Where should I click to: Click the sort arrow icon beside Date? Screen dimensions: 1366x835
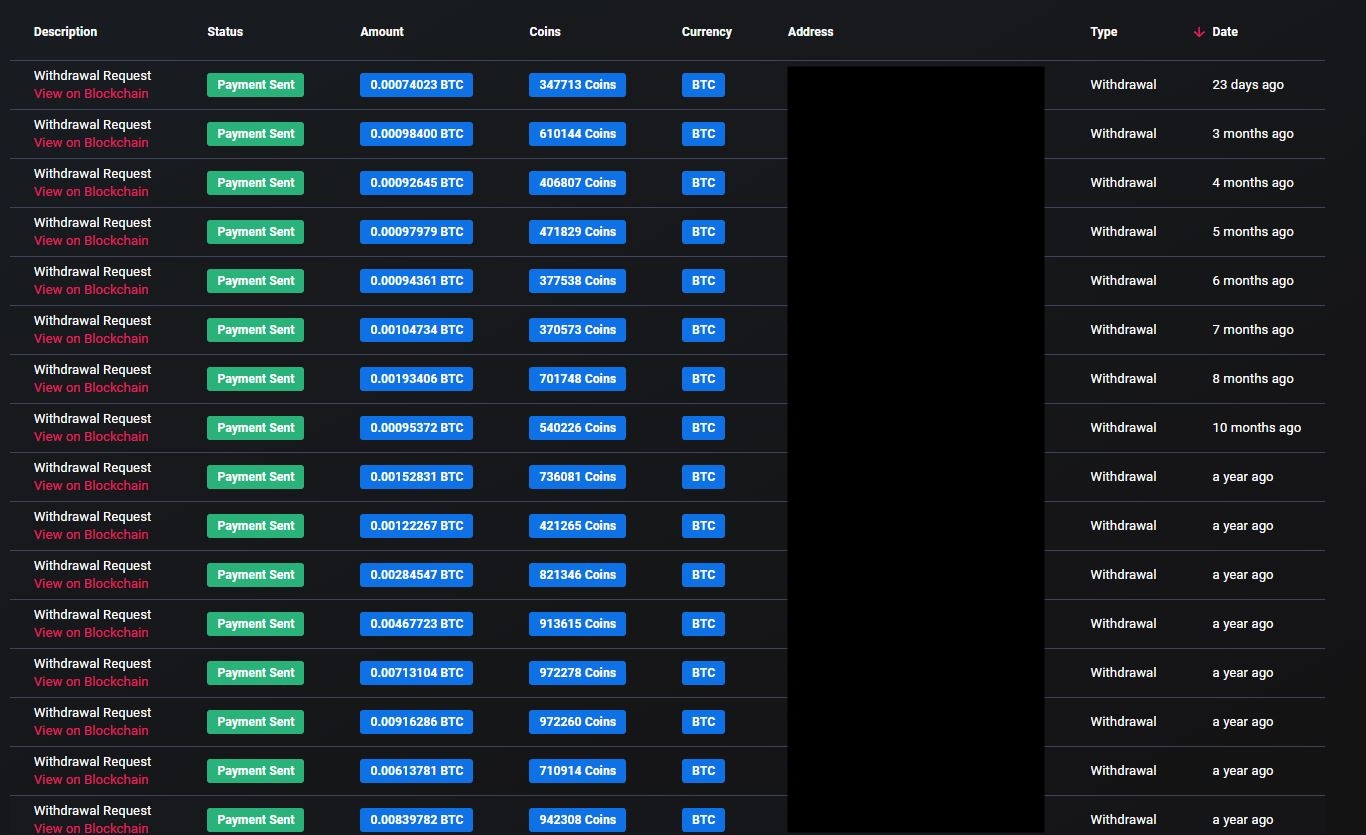pos(1199,32)
